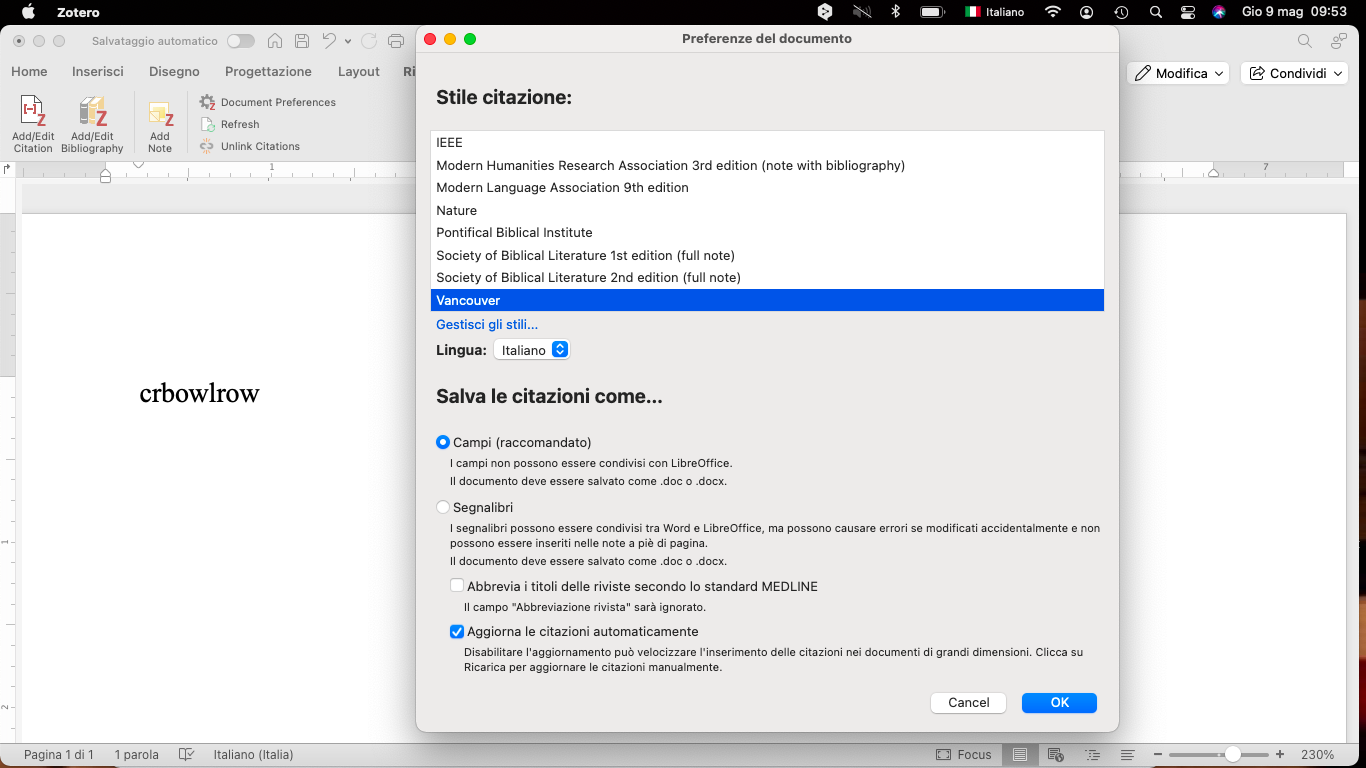The width and height of the screenshot is (1366, 768).
Task: Click the word crbowlrow in the document
Action: [x=199, y=393]
